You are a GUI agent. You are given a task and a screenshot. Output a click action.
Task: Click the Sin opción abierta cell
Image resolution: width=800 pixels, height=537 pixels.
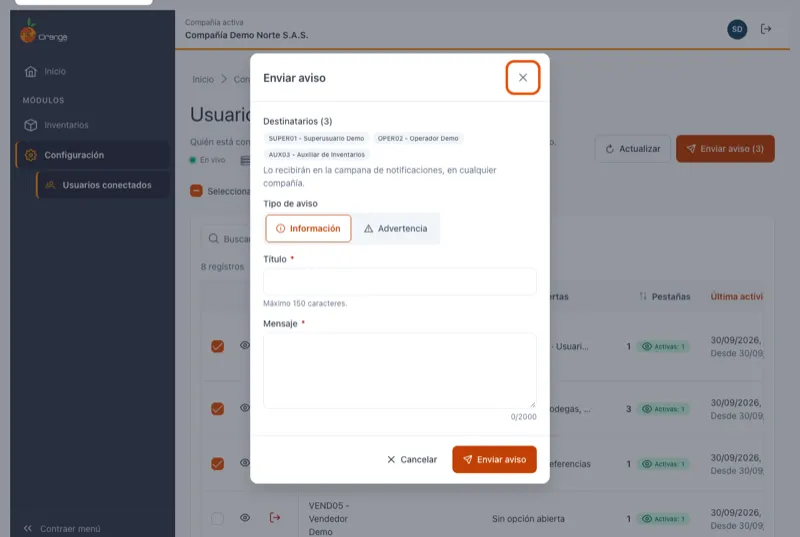pos(528,519)
